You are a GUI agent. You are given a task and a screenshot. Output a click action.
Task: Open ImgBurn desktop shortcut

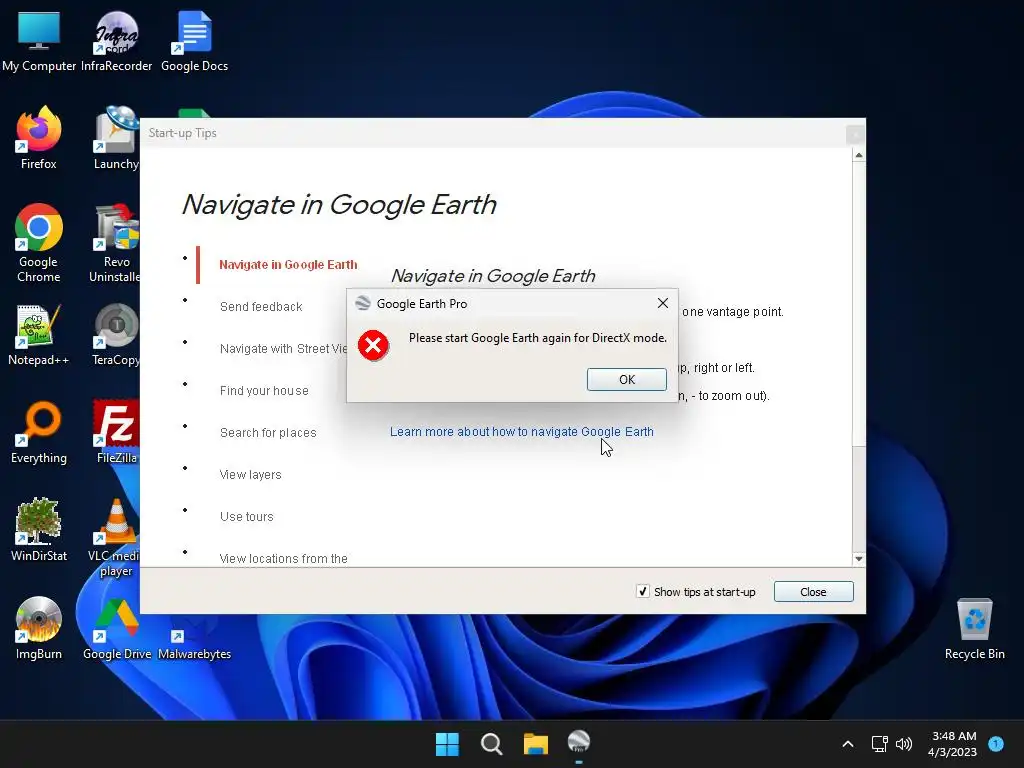pos(39,628)
